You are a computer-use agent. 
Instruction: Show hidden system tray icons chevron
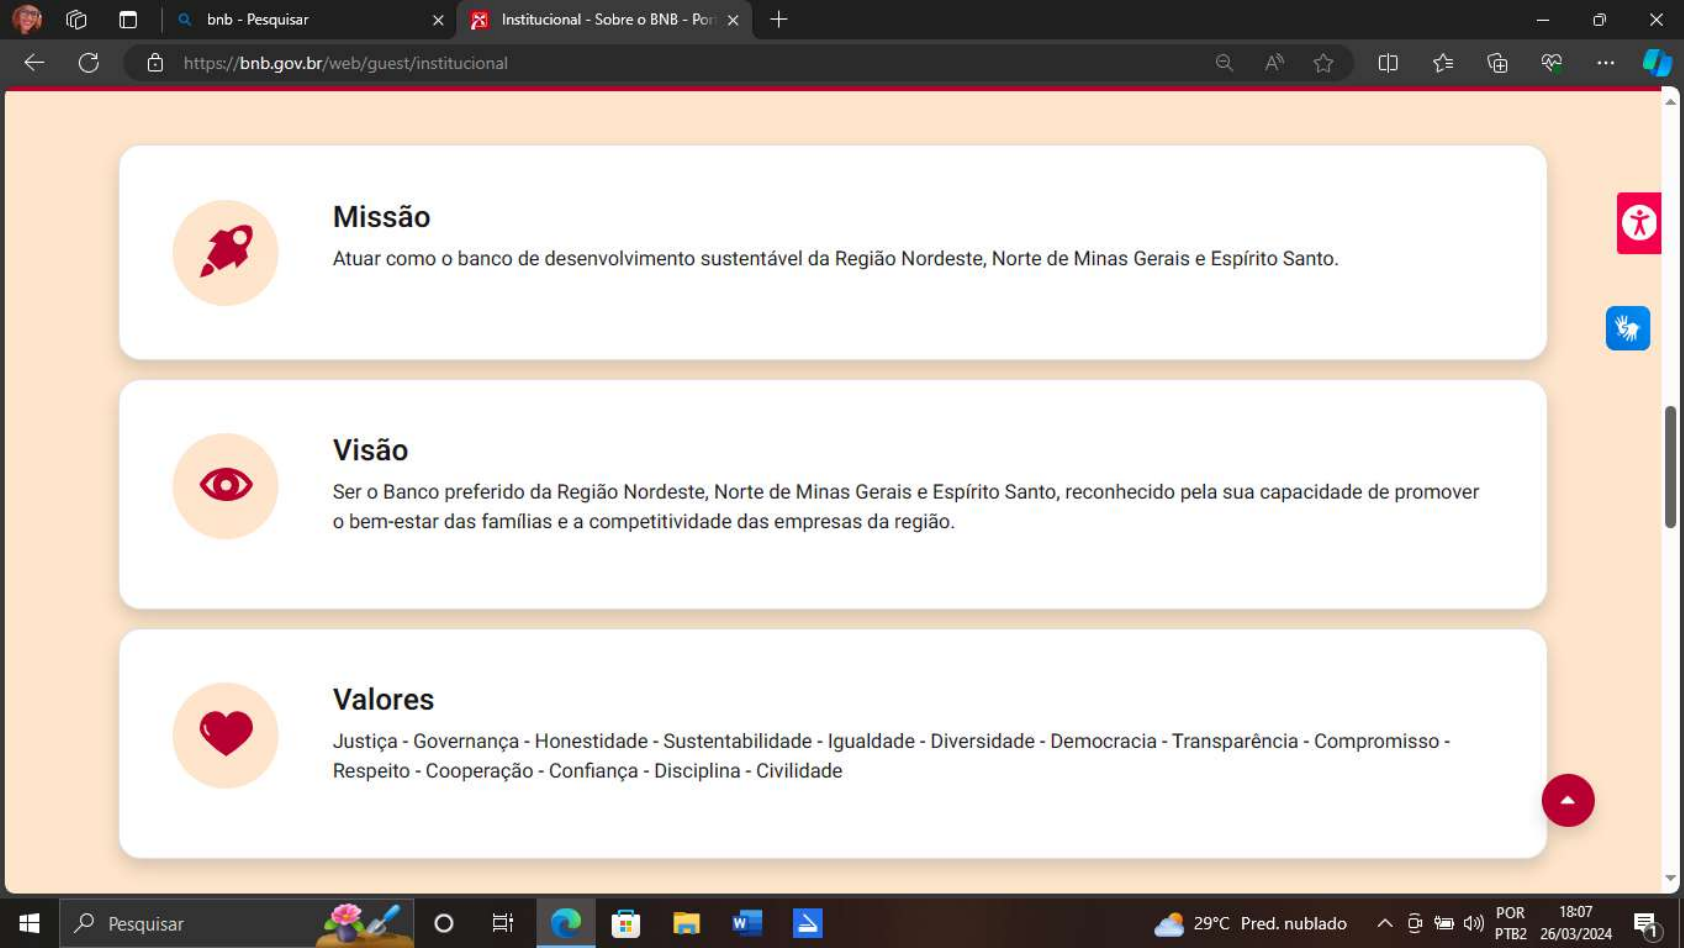point(1384,923)
